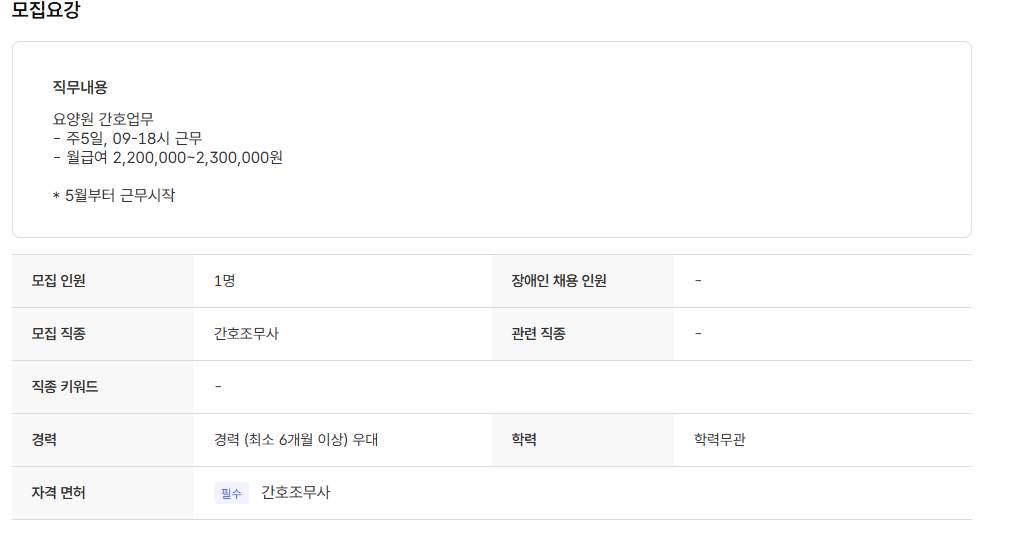Click the 주5일, 09-18시 근무 line
The width and height of the screenshot is (1027, 541).
pyautogui.click(x=128, y=138)
